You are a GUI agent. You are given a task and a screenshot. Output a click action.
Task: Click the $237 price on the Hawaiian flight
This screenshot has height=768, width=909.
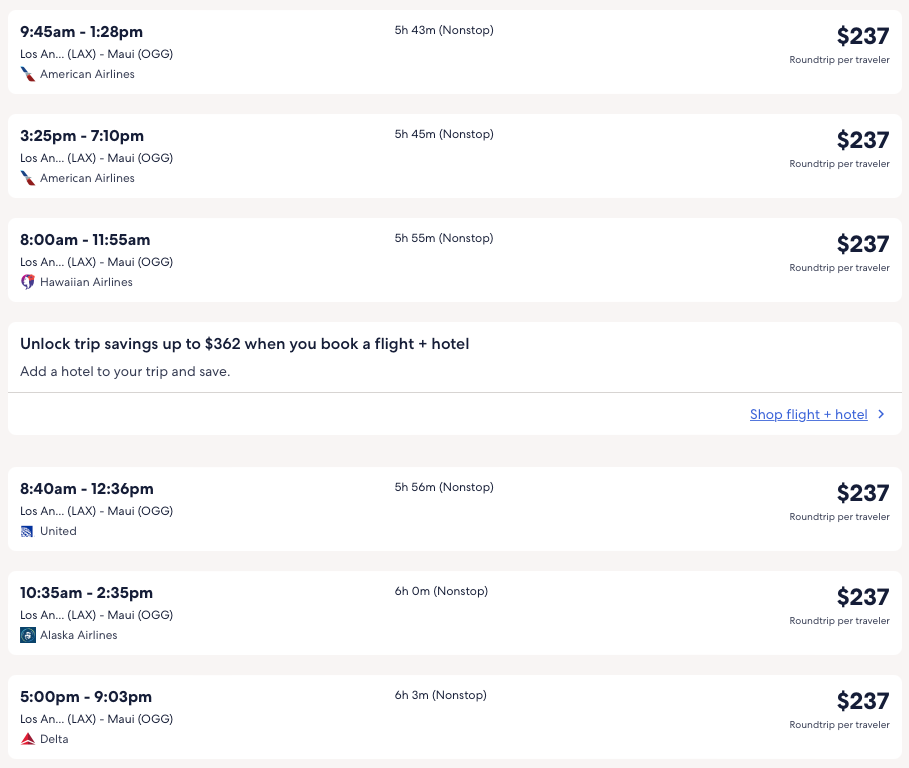tap(862, 244)
